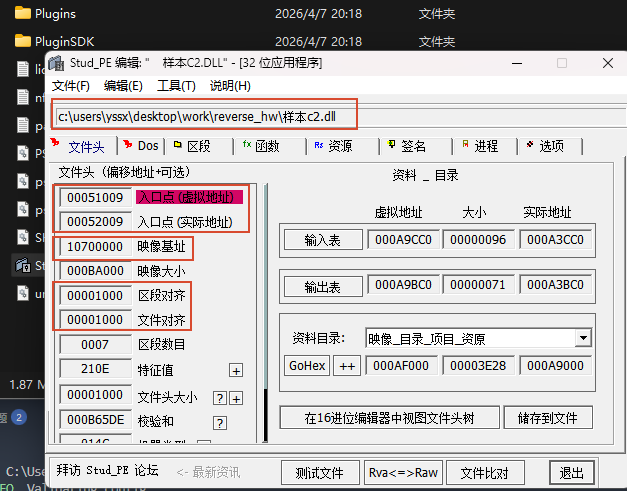Click export table size 00000071

pyautogui.click(x=478, y=284)
